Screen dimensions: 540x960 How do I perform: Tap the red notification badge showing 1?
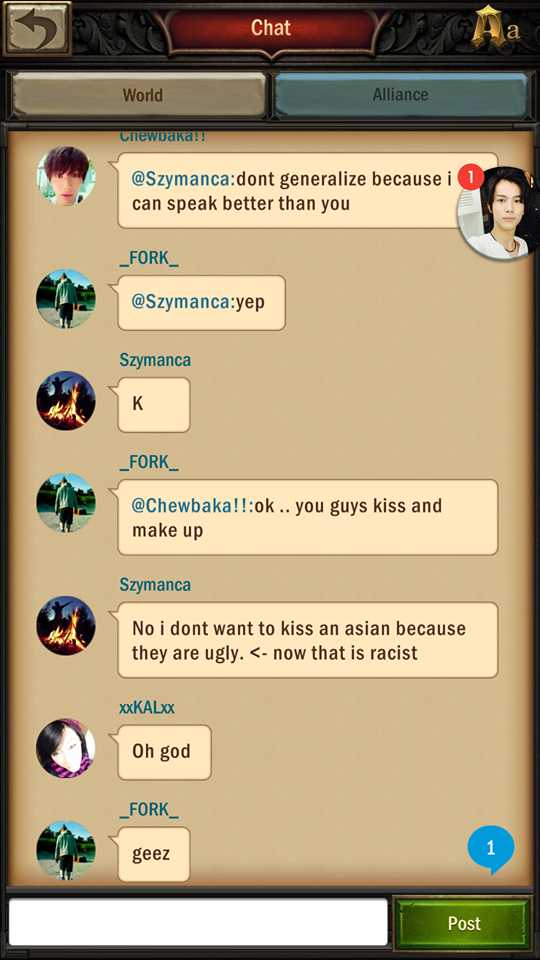pos(470,178)
